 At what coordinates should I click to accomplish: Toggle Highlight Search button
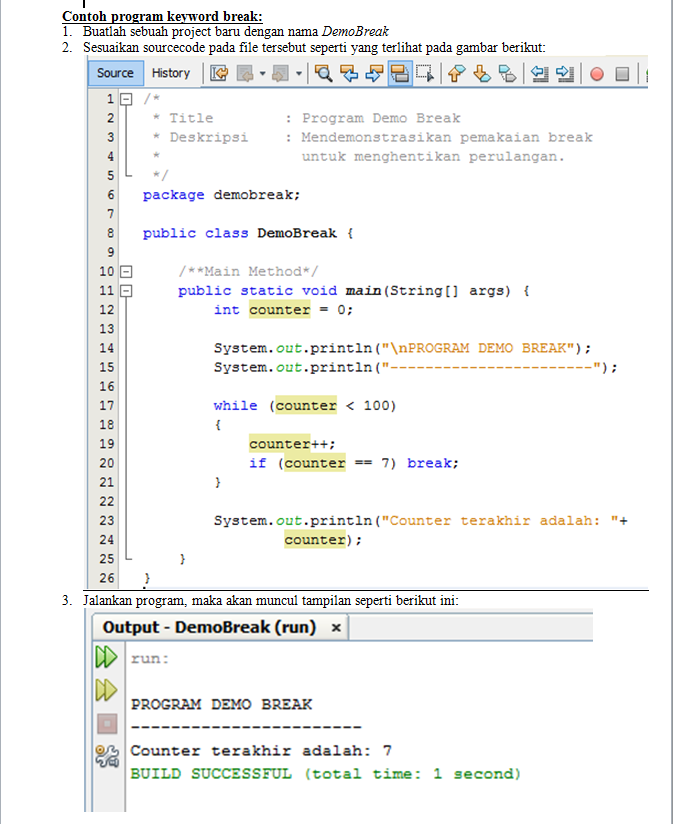[400, 74]
